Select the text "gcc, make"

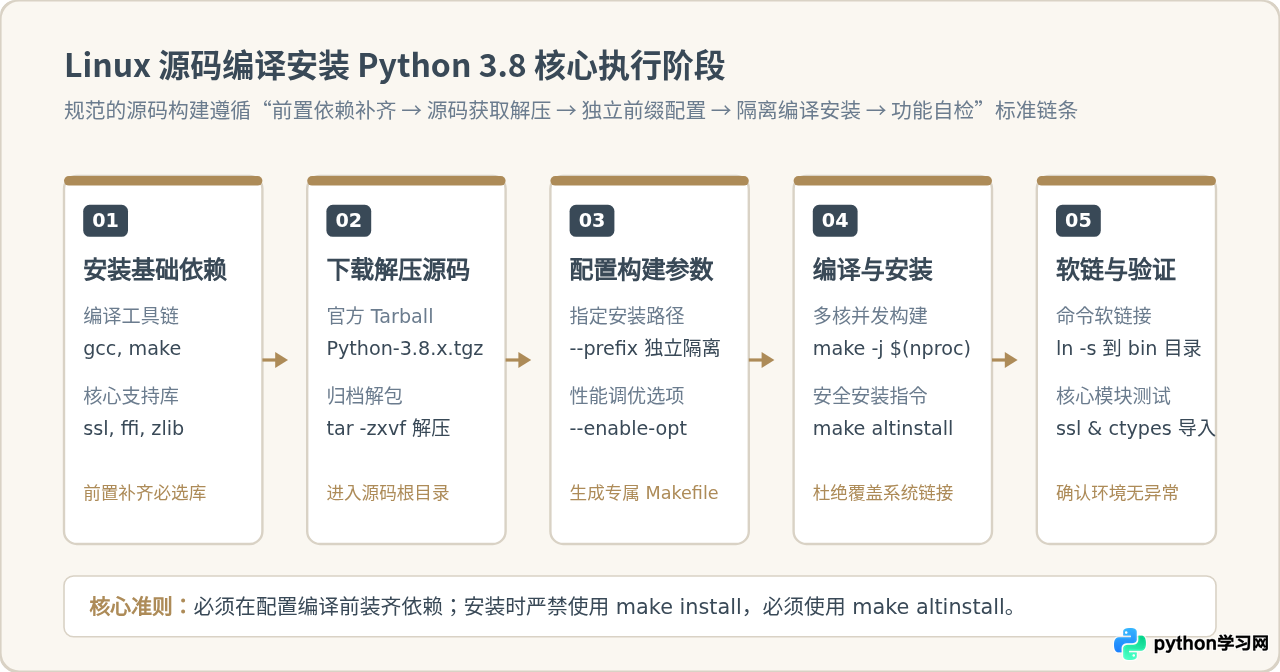[x=132, y=349]
